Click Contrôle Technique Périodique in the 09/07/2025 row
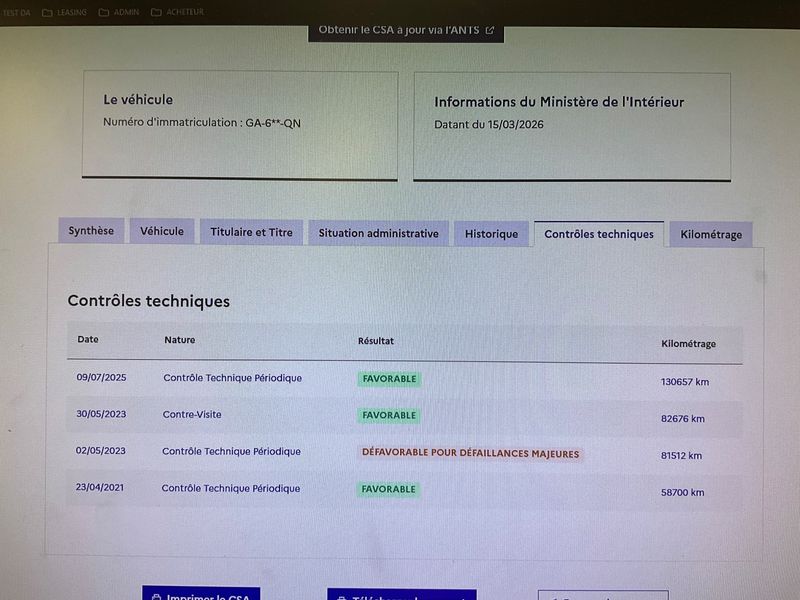The width and height of the screenshot is (800, 600). coord(233,378)
